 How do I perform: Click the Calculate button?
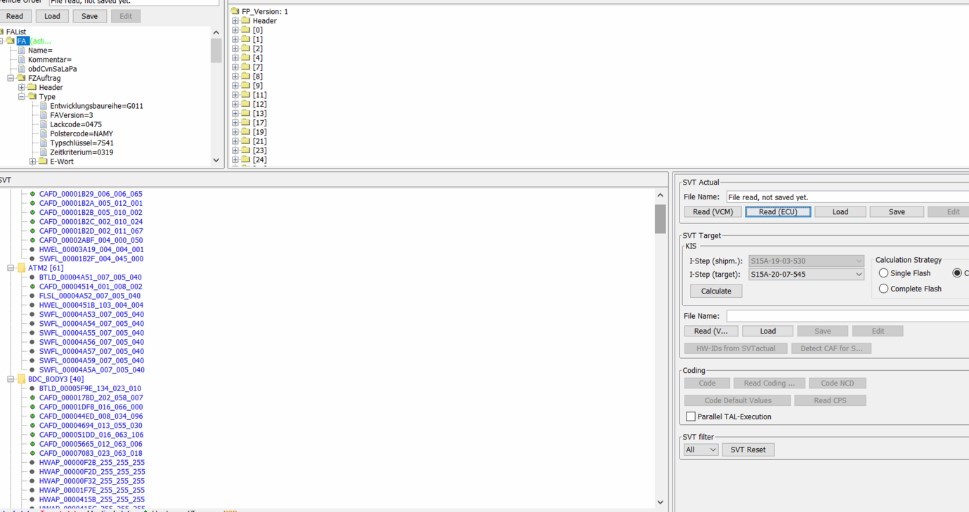716,291
